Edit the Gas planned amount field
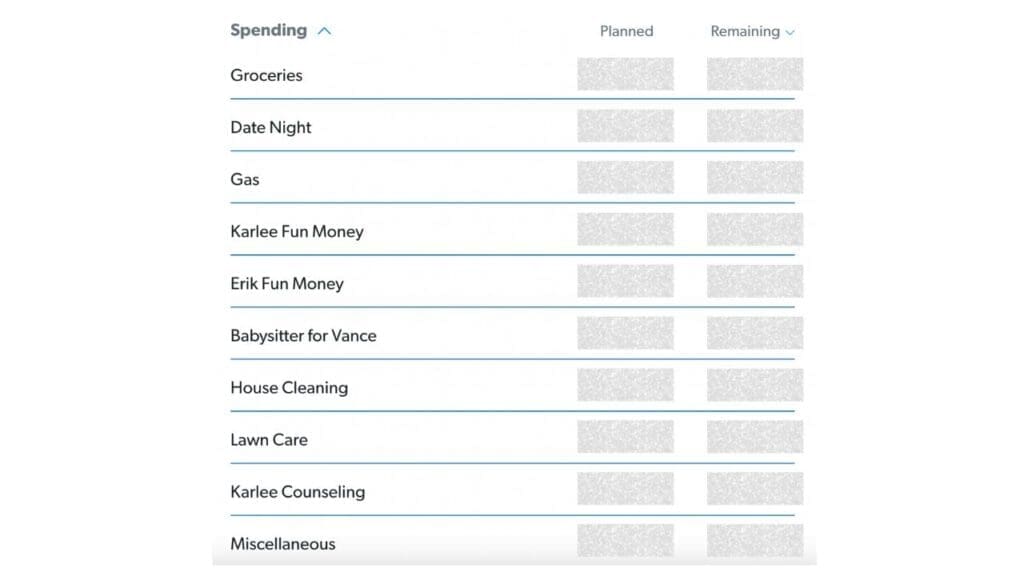The height and width of the screenshot is (576, 1024). (x=625, y=178)
